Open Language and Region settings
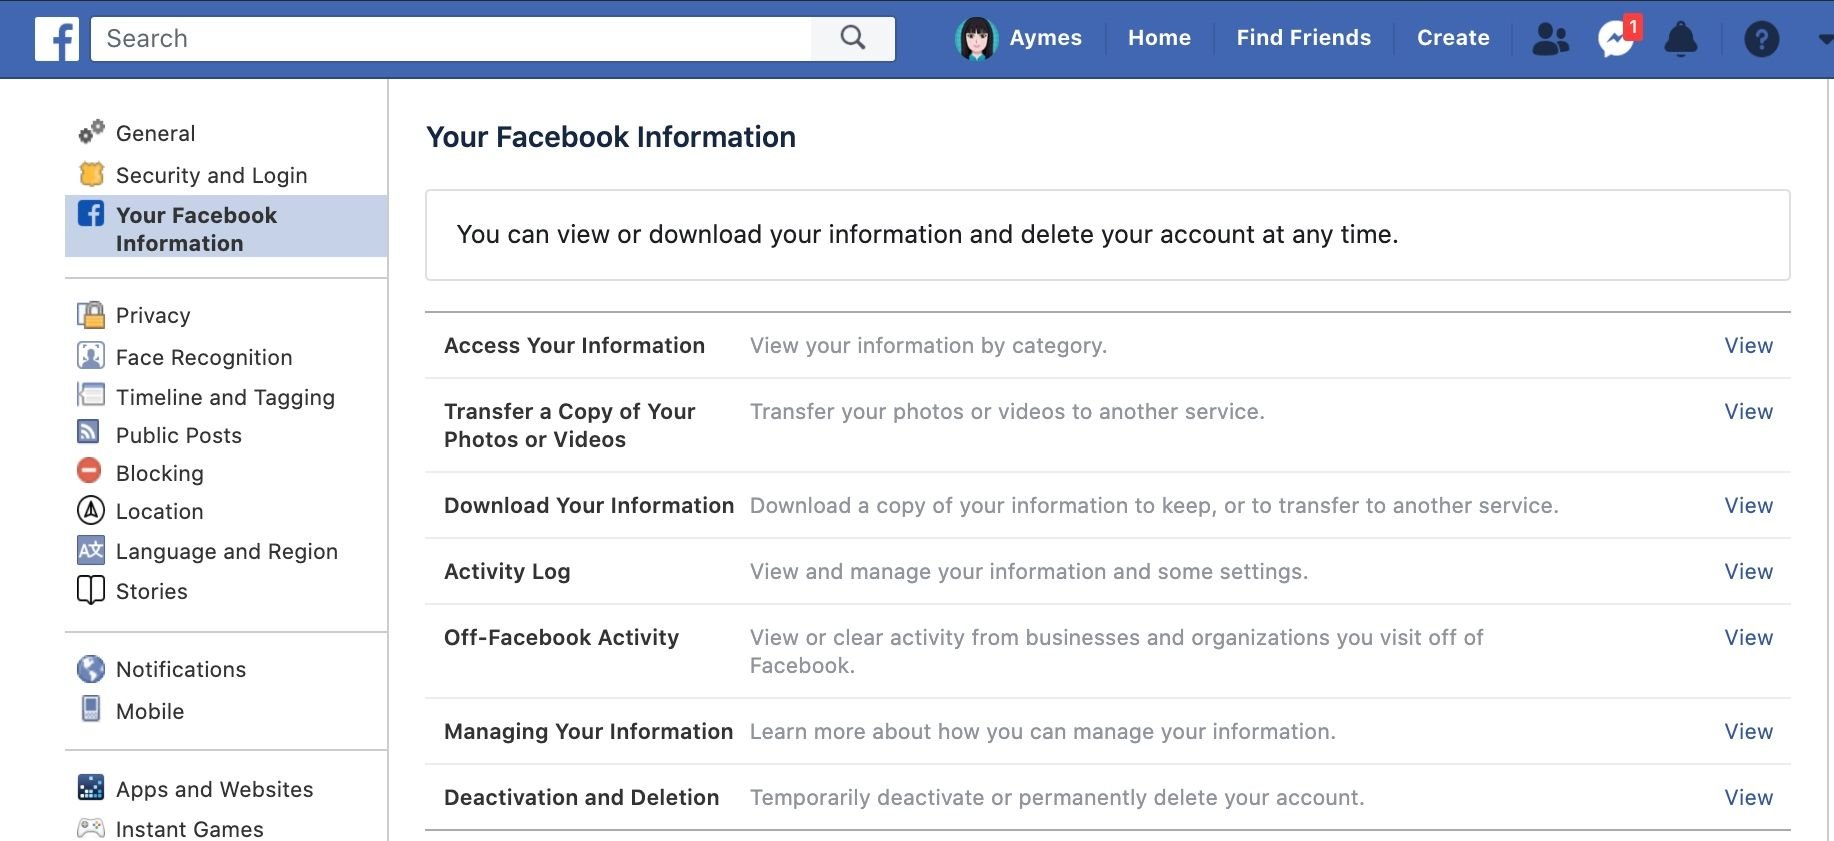The height and width of the screenshot is (841, 1834). [226, 551]
